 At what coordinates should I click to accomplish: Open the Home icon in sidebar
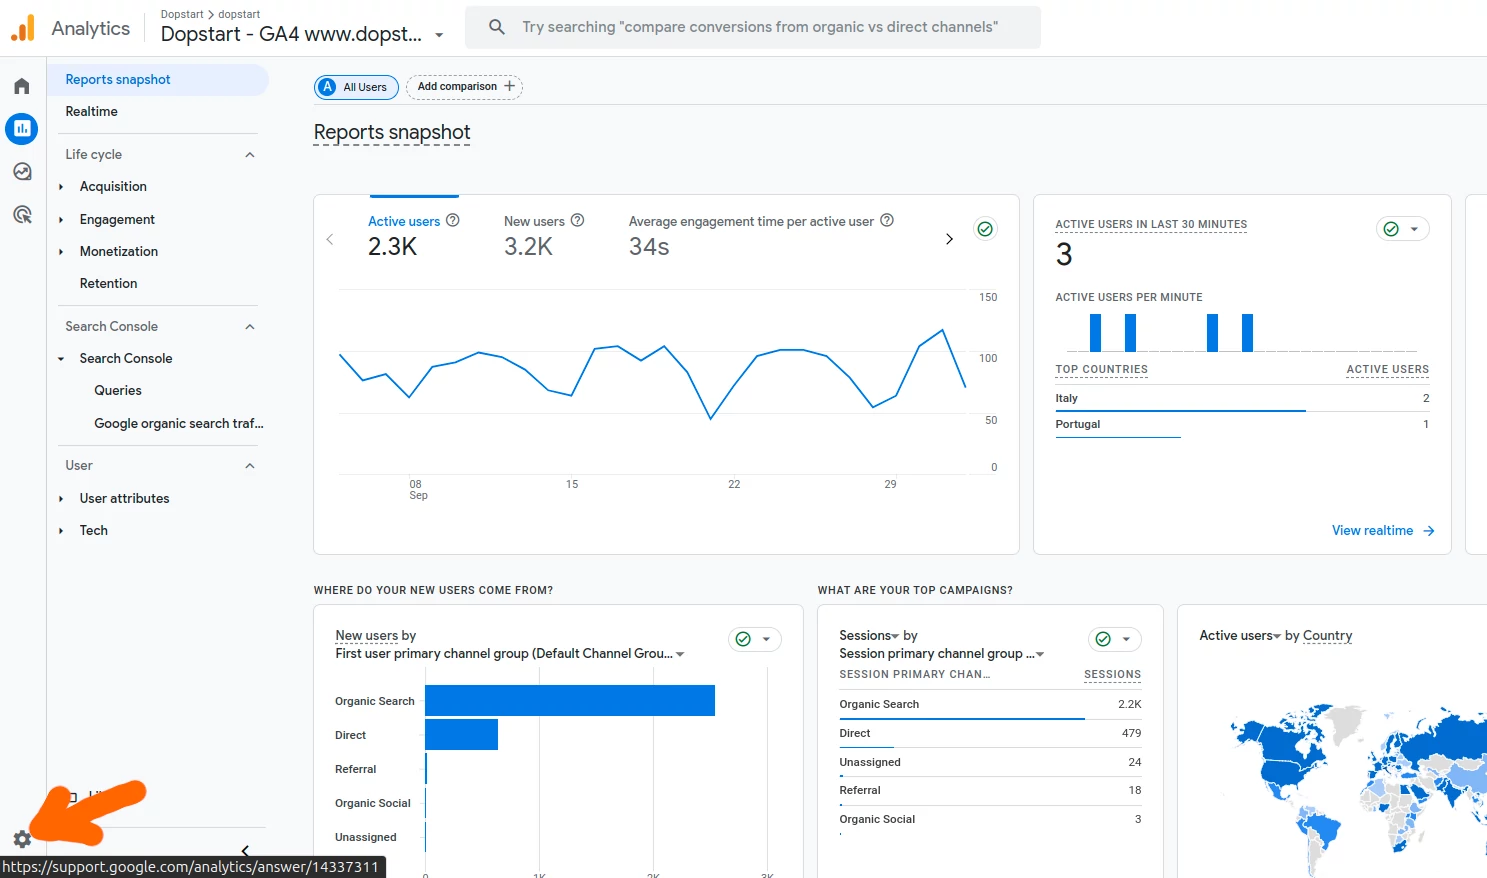pyautogui.click(x=22, y=86)
